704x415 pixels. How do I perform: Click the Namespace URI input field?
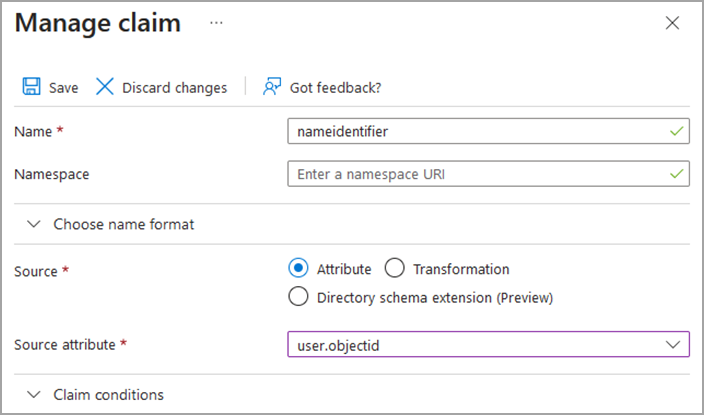point(470,174)
